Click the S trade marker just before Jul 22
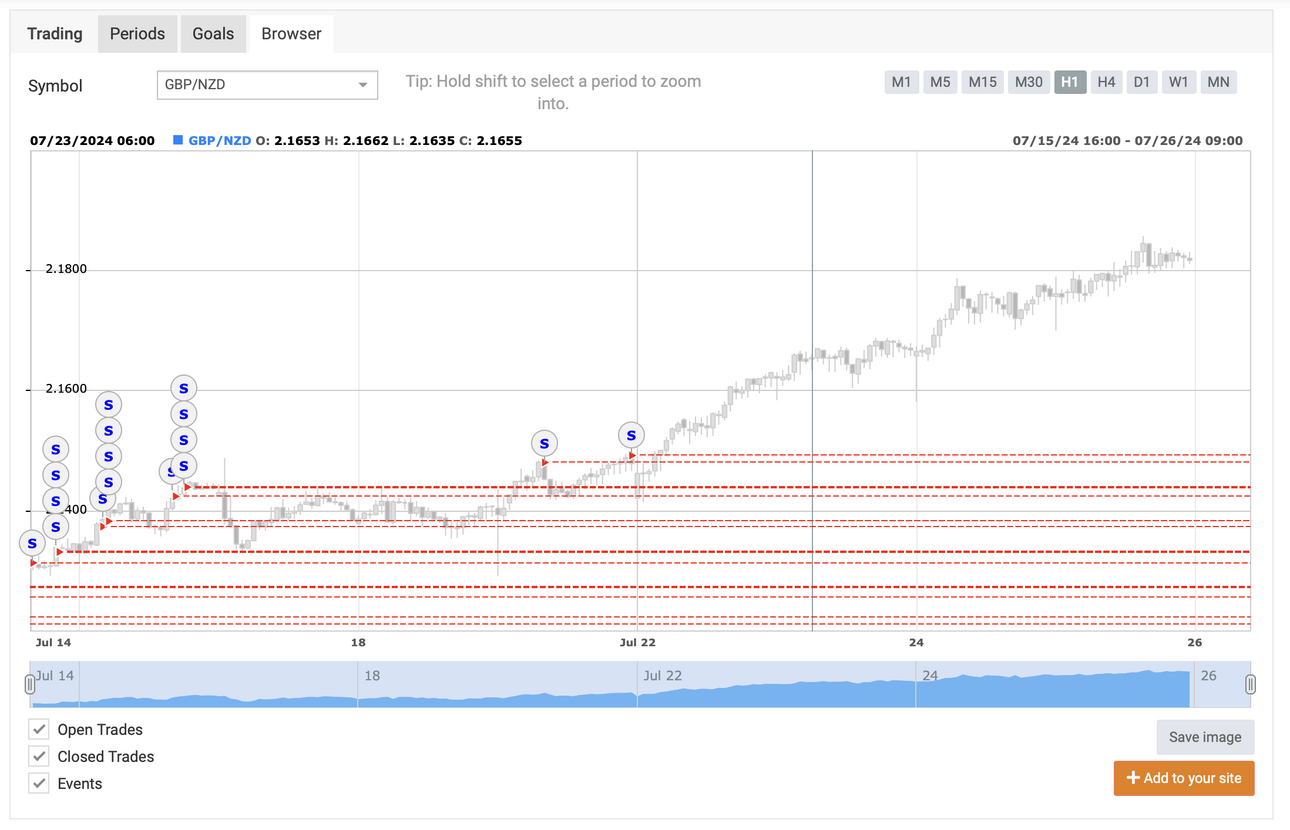 [631, 435]
